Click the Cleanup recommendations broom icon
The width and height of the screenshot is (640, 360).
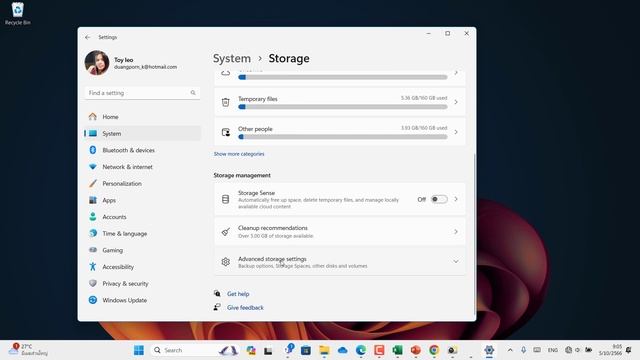225,232
